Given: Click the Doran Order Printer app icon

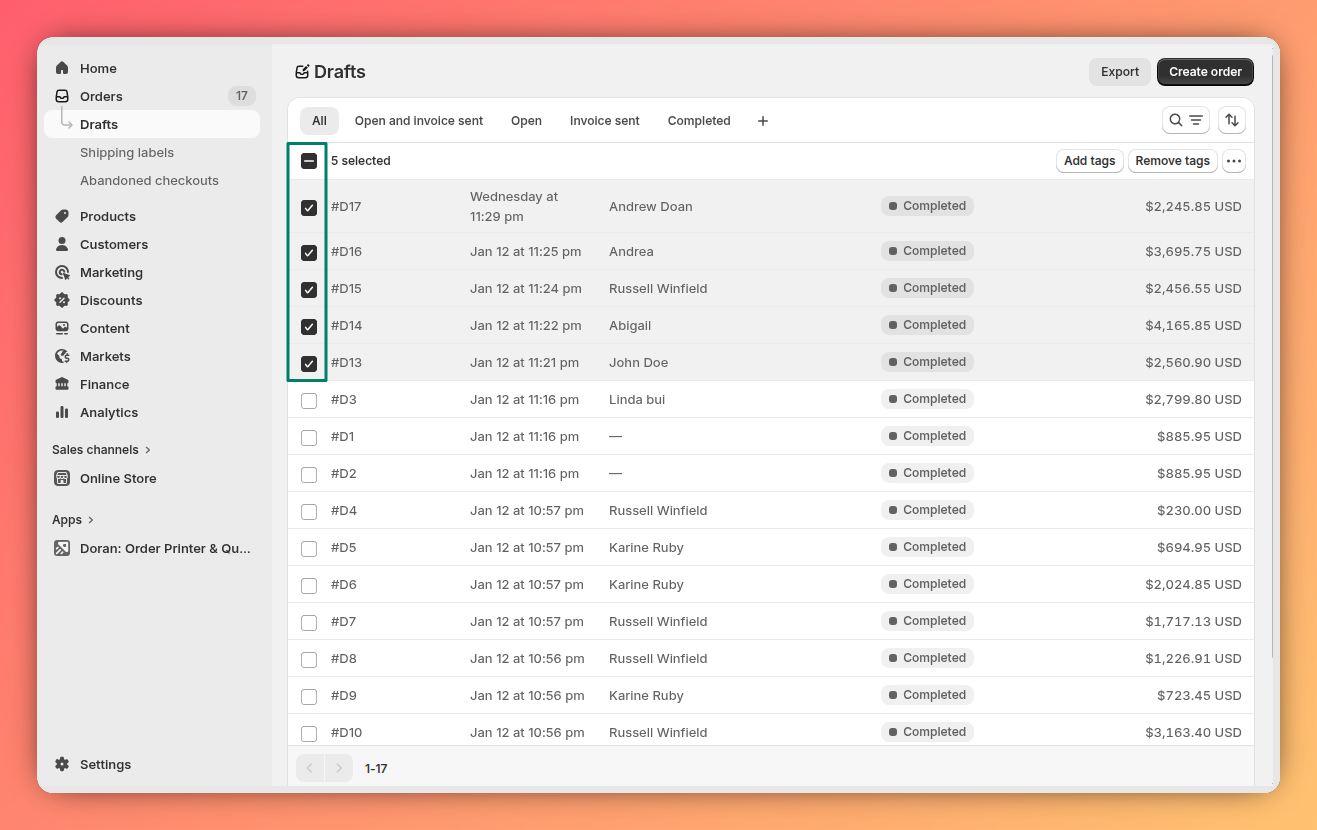Looking at the screenshot, I should [x=62, y=548].
